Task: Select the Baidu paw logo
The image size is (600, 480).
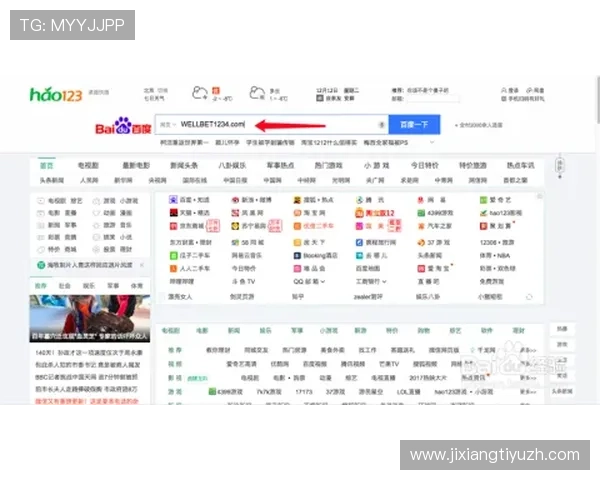Action: click(x=123, y=126)
